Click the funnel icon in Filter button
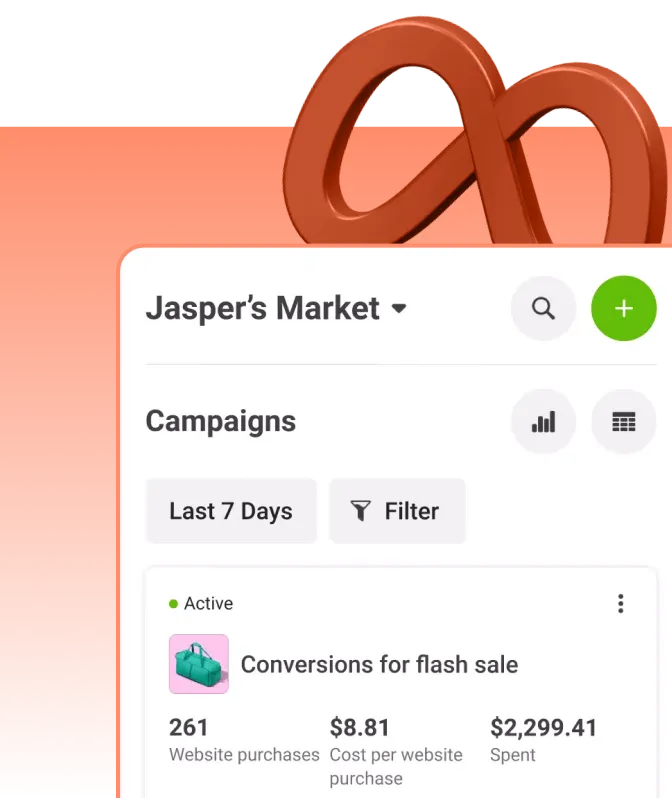Image resolution: width=672 pixels, height=798 pixels. click(360, 511)
